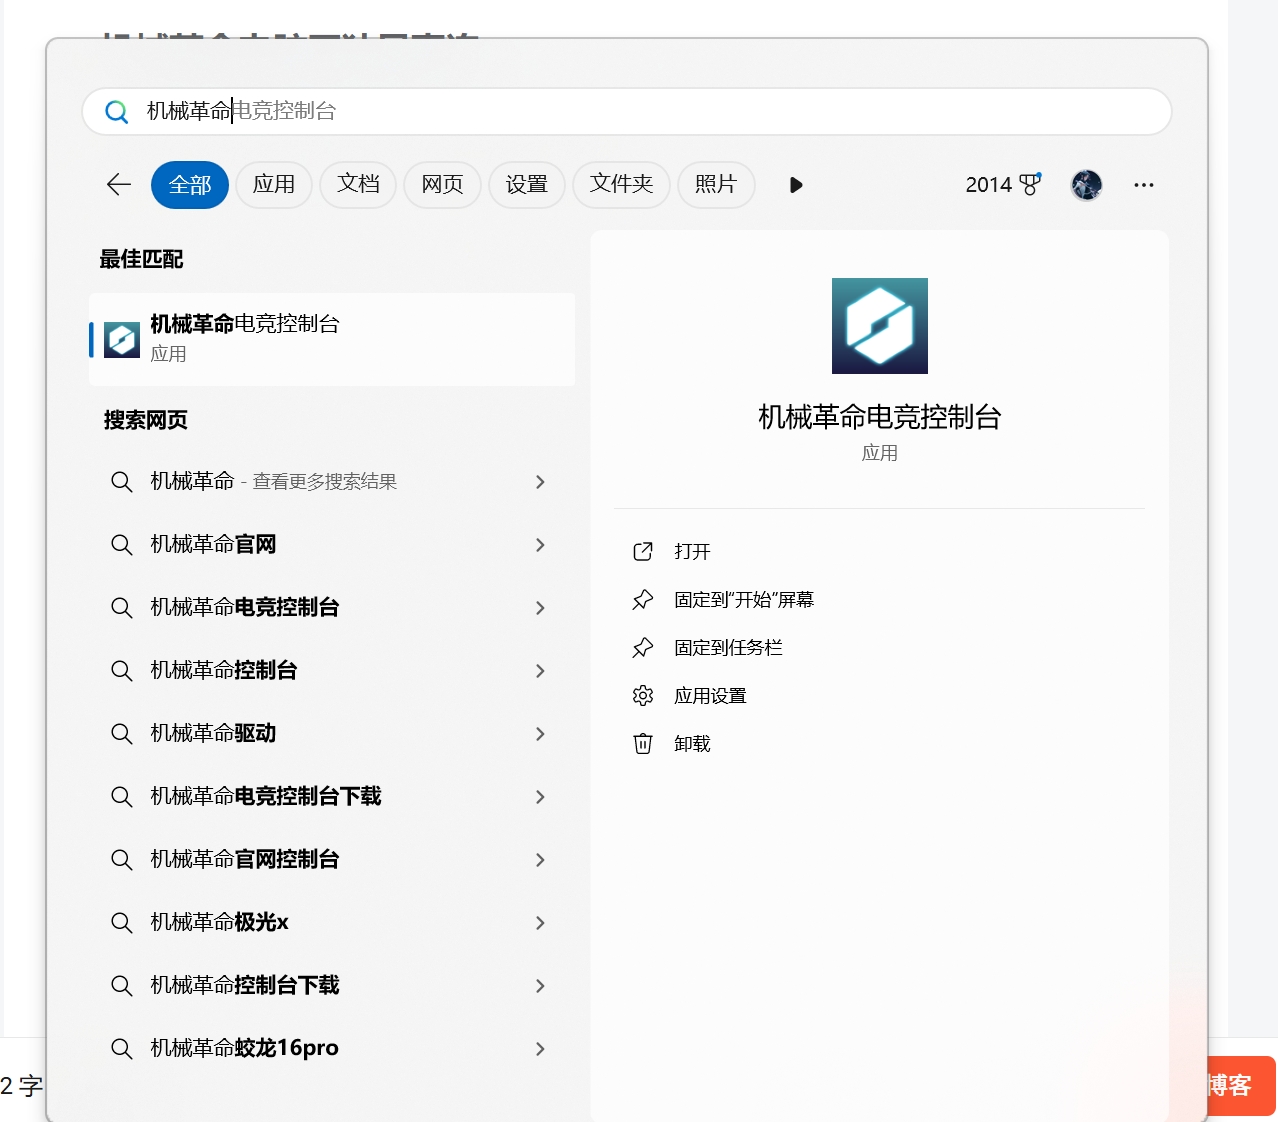Switch to the 文档 filter tab
Screen dimensions: 1278x1122
(x=358, y=185)
